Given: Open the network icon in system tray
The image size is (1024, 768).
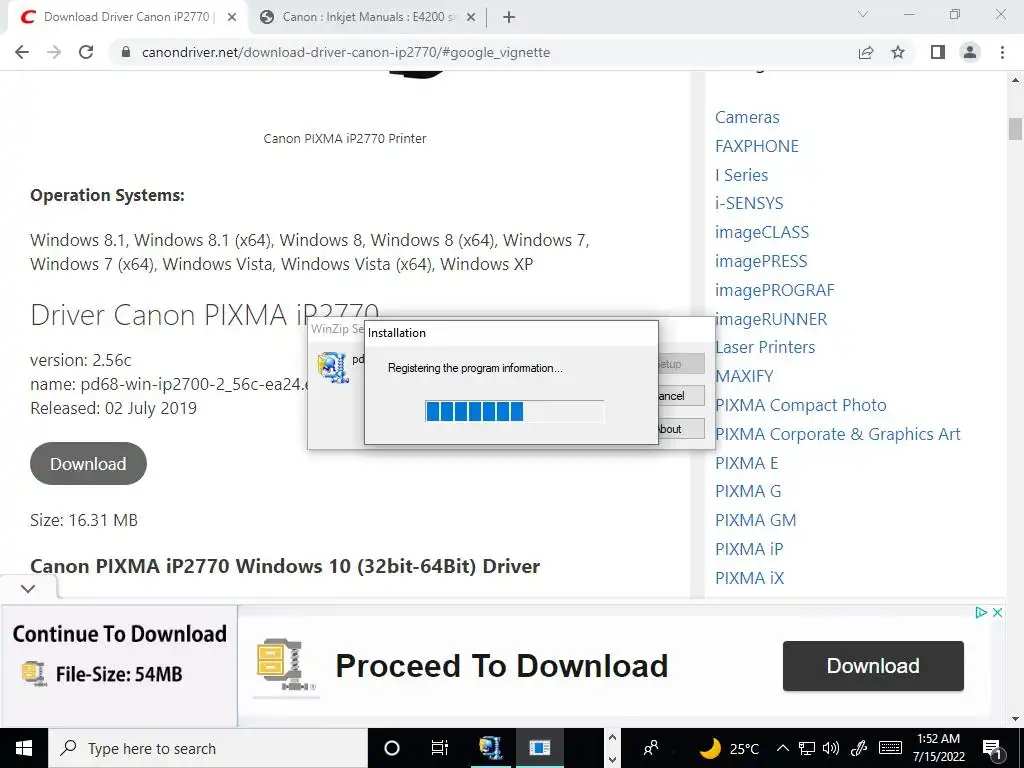Looking at the screenshot, I should click(x=807, y=748).
